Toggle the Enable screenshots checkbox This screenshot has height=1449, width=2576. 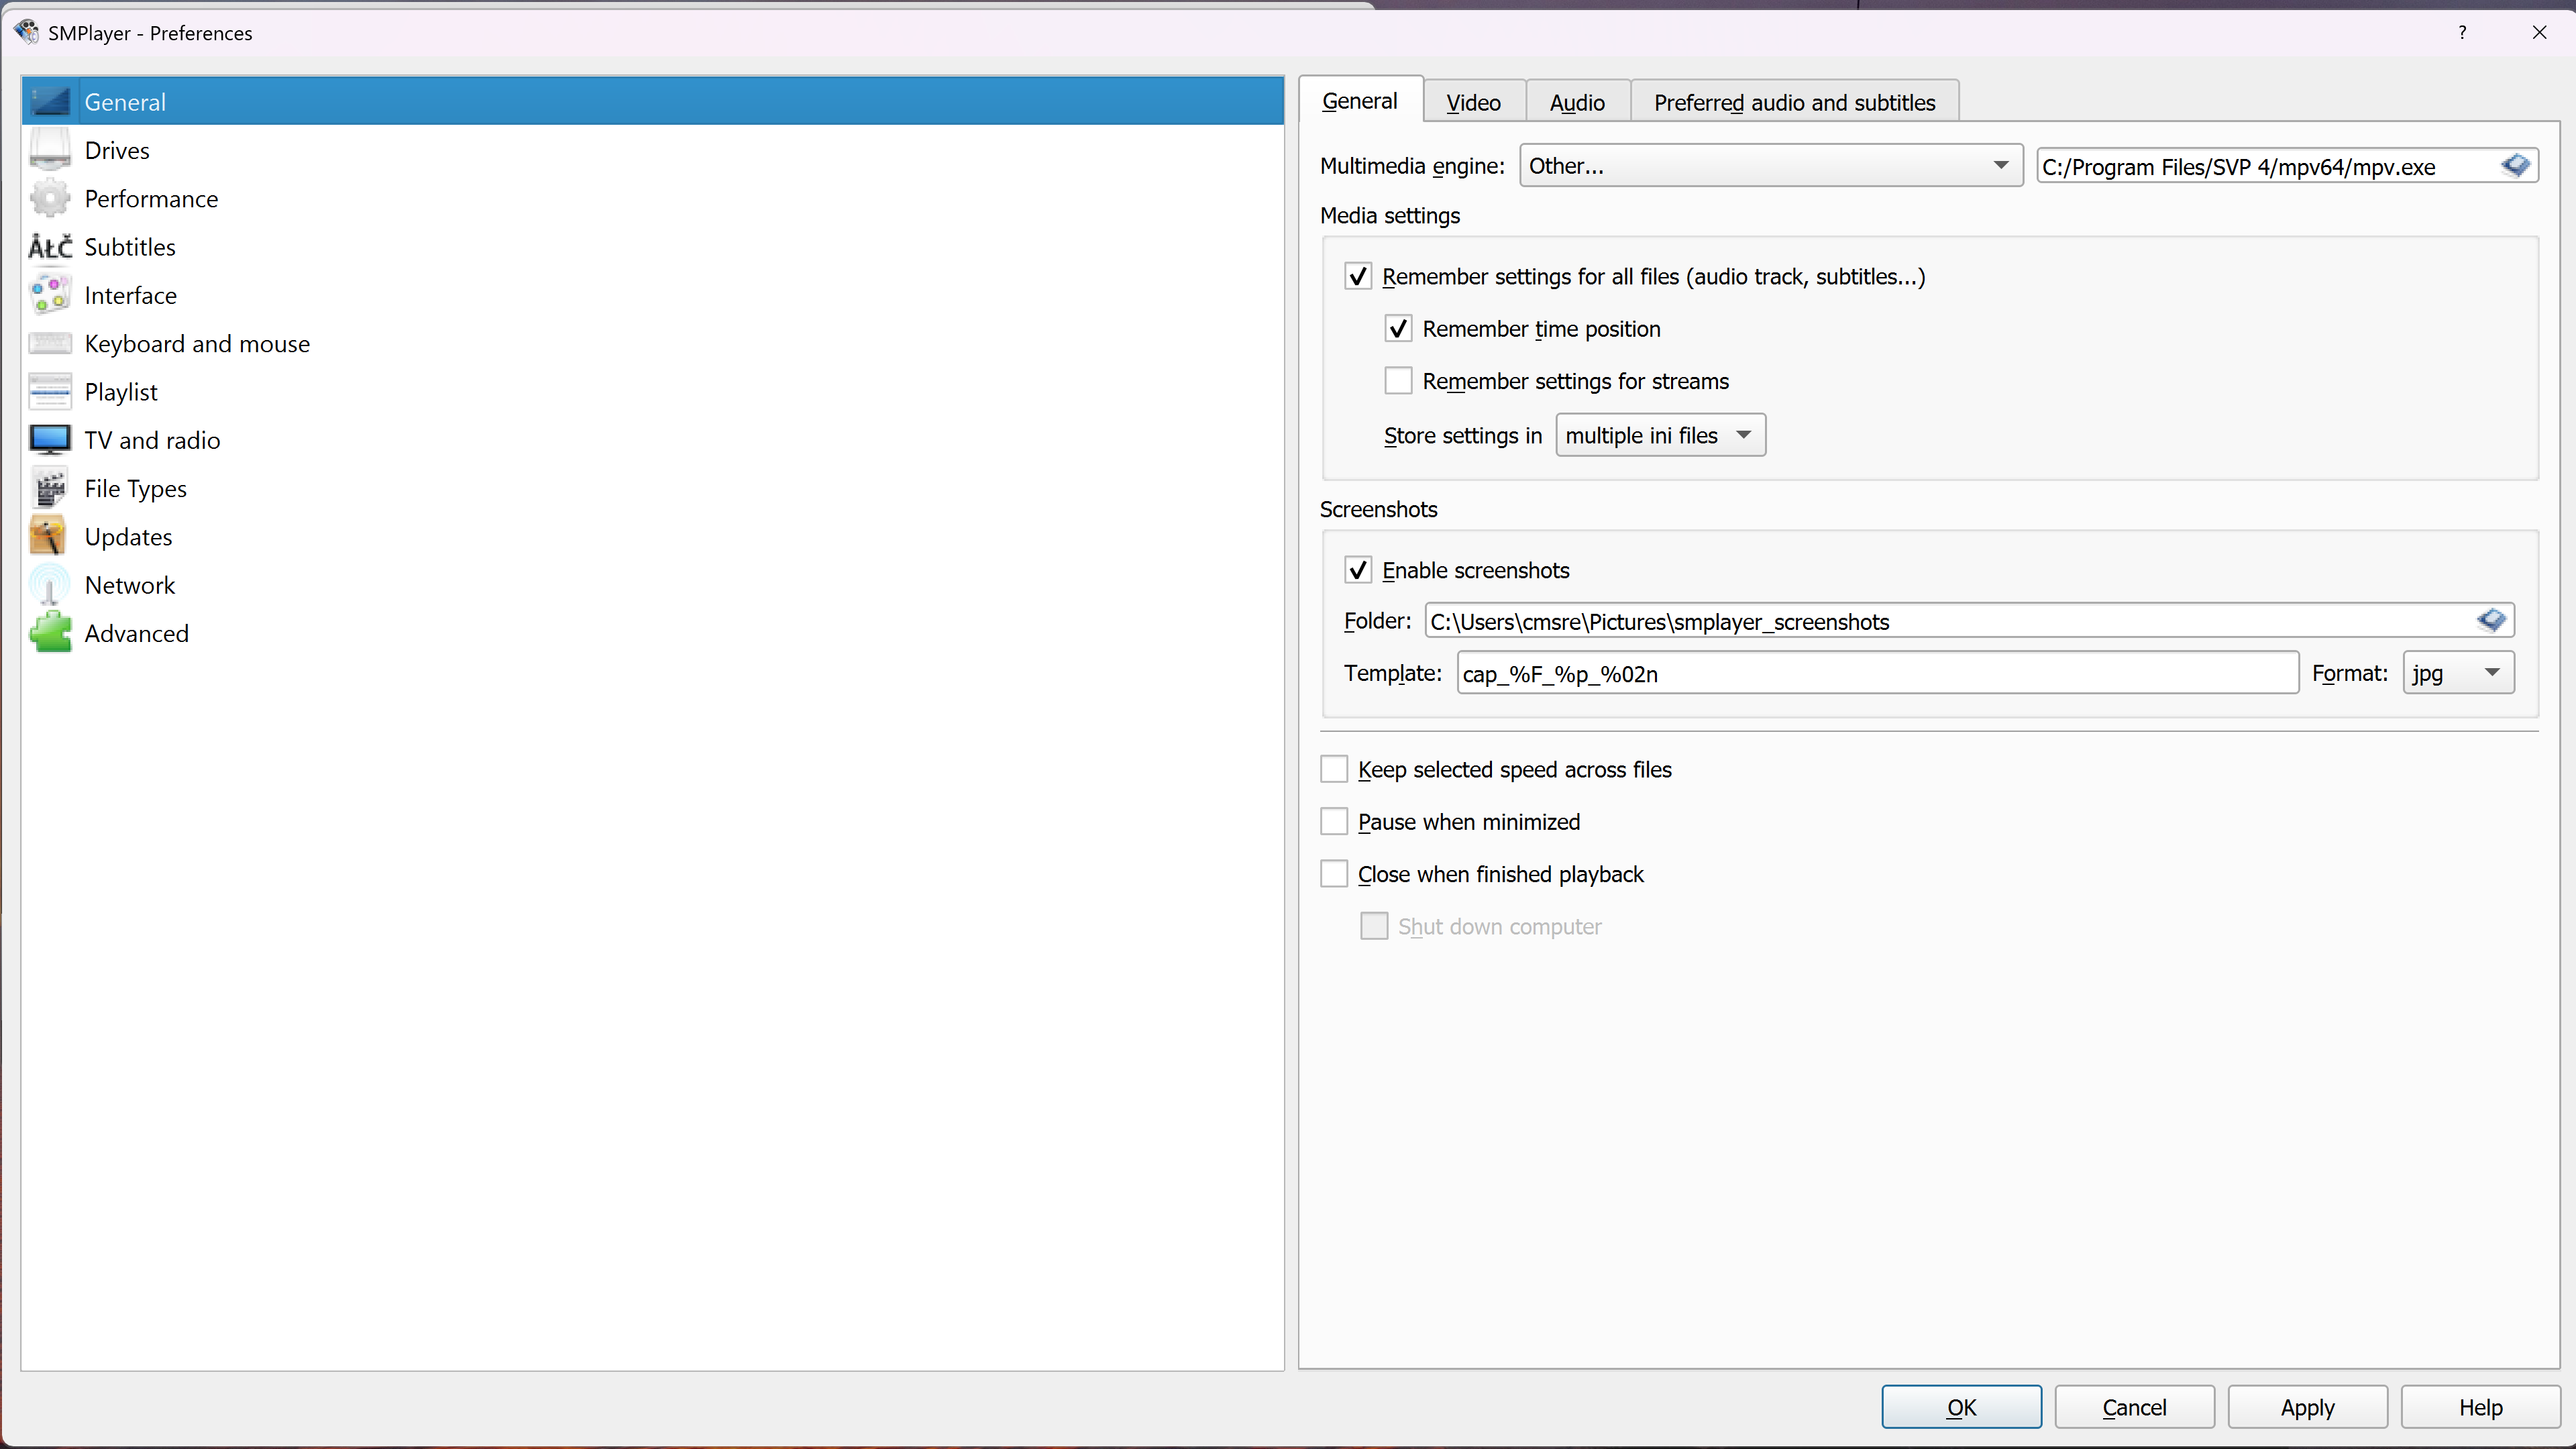coord(1357,570)
